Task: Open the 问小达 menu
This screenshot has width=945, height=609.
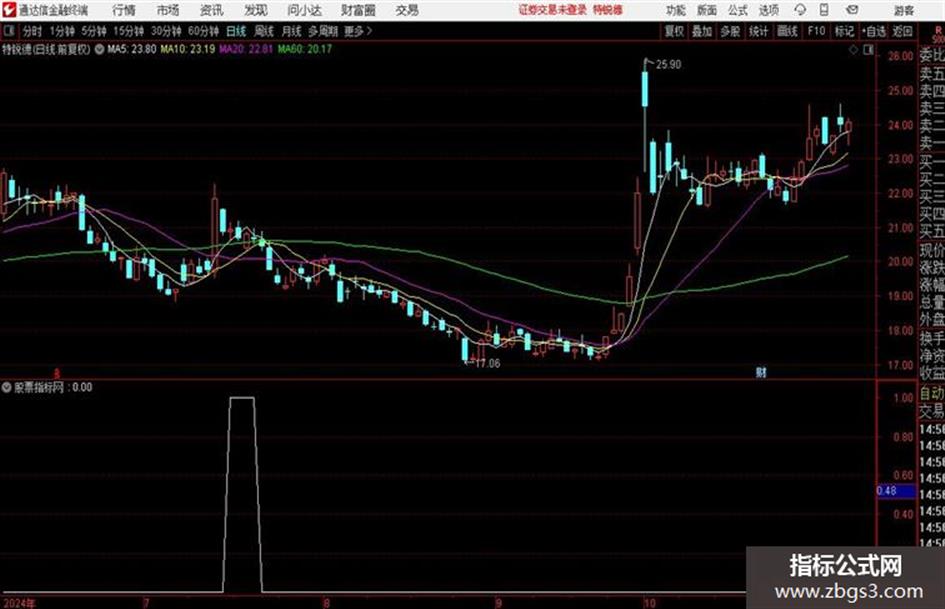Action: 304,10
